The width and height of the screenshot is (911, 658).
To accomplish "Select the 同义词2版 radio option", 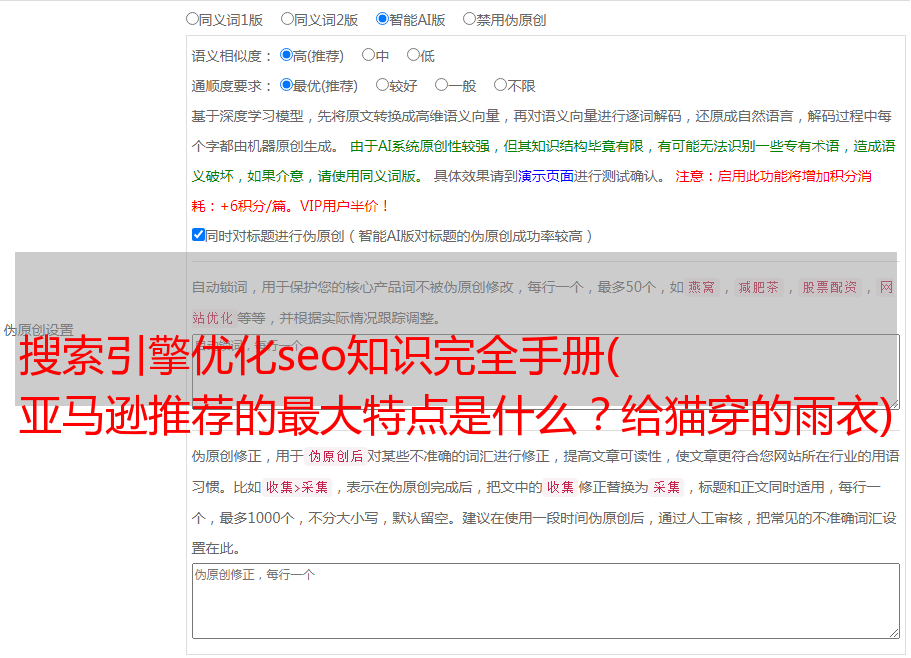I will pyautogui.click(x=287, y=19).
